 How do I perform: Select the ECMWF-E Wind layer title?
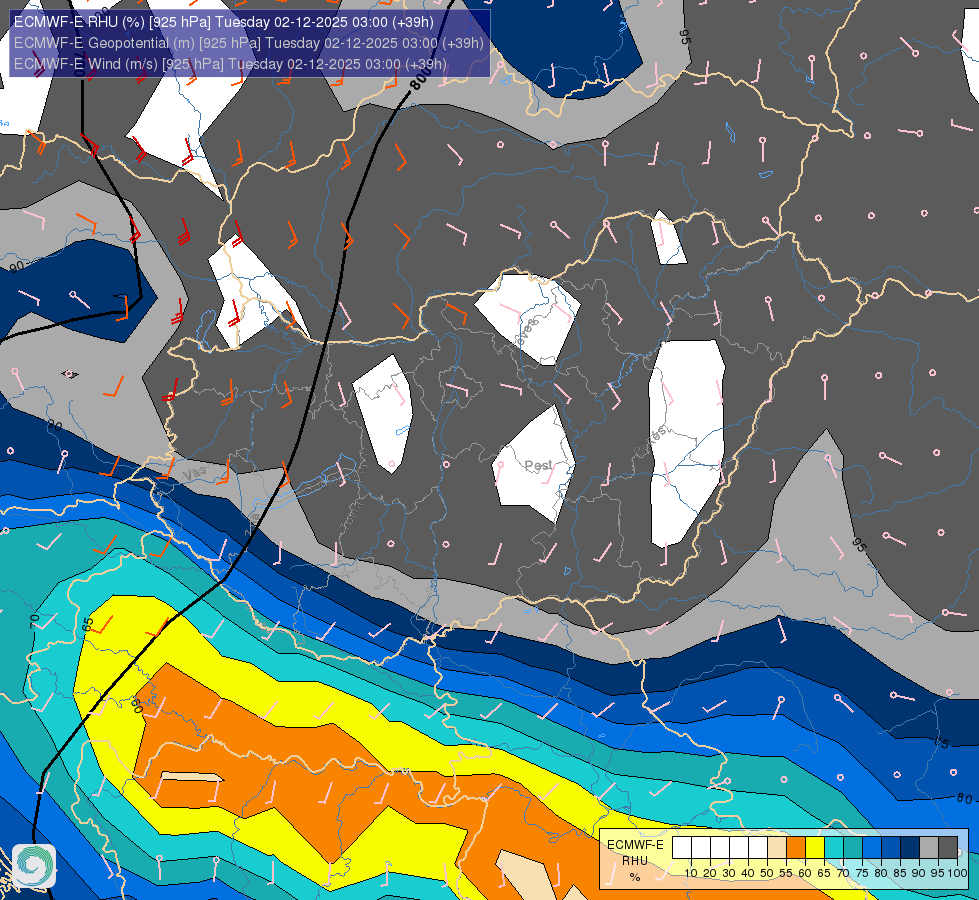(x=230, y=64)
